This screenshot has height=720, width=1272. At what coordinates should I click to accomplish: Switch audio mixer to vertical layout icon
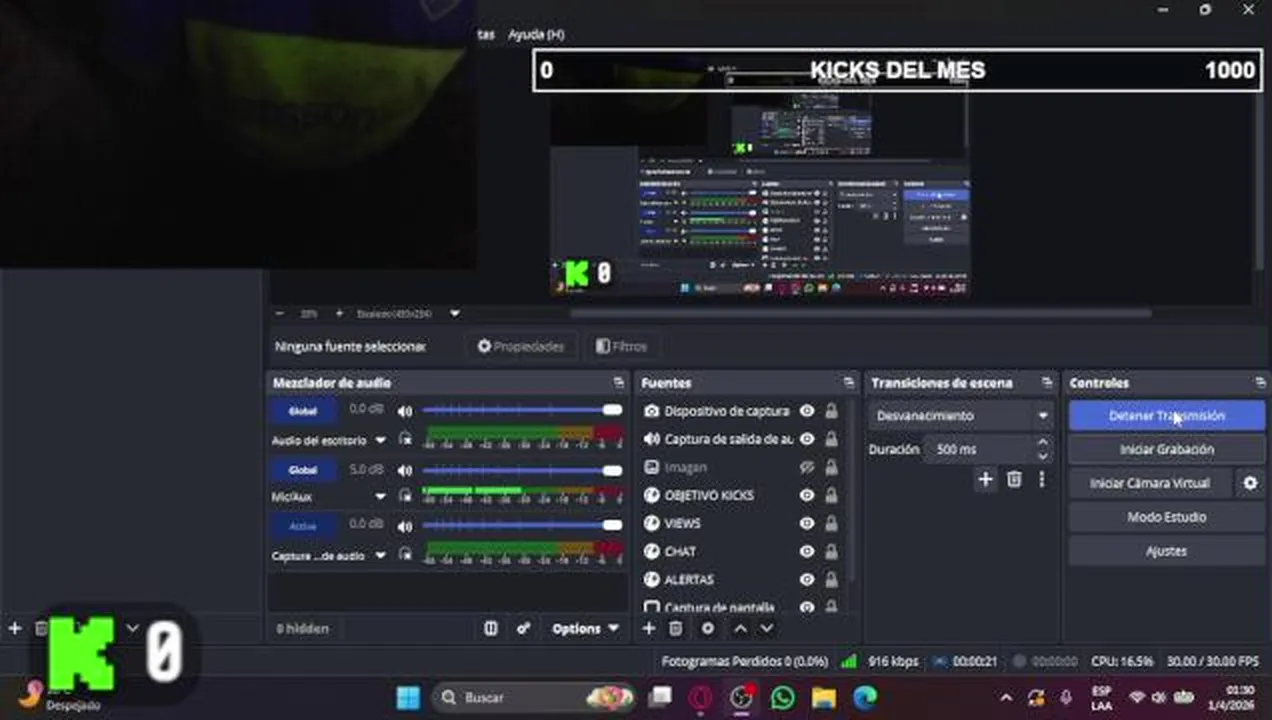pos(491,629)
